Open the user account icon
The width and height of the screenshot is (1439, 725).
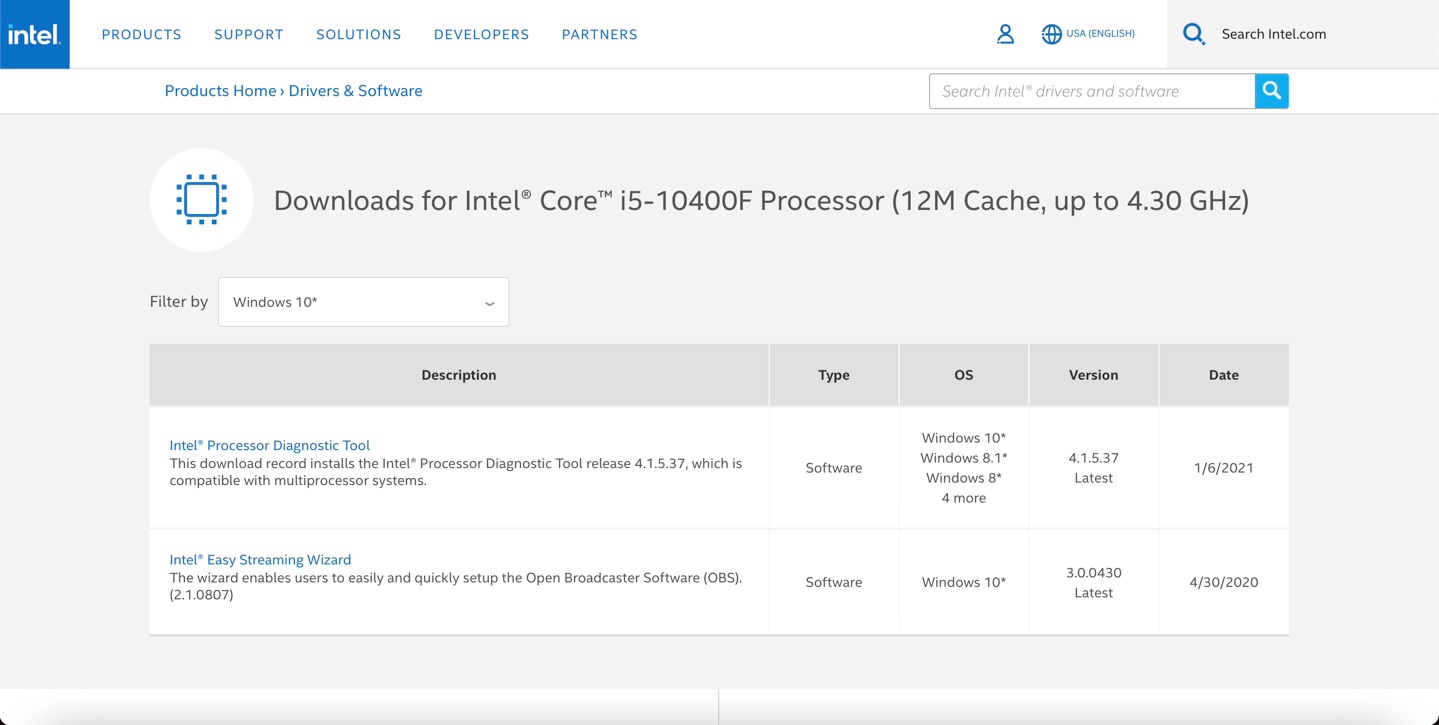[x=1005, y=34]
